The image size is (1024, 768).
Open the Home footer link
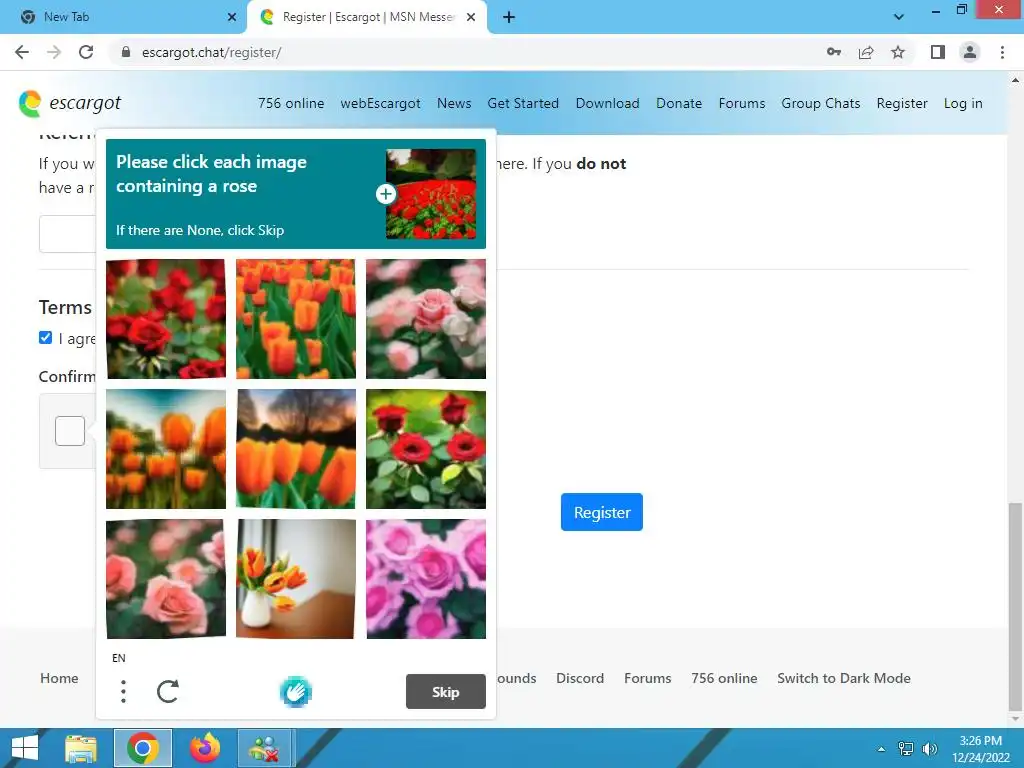coord(59,678)
